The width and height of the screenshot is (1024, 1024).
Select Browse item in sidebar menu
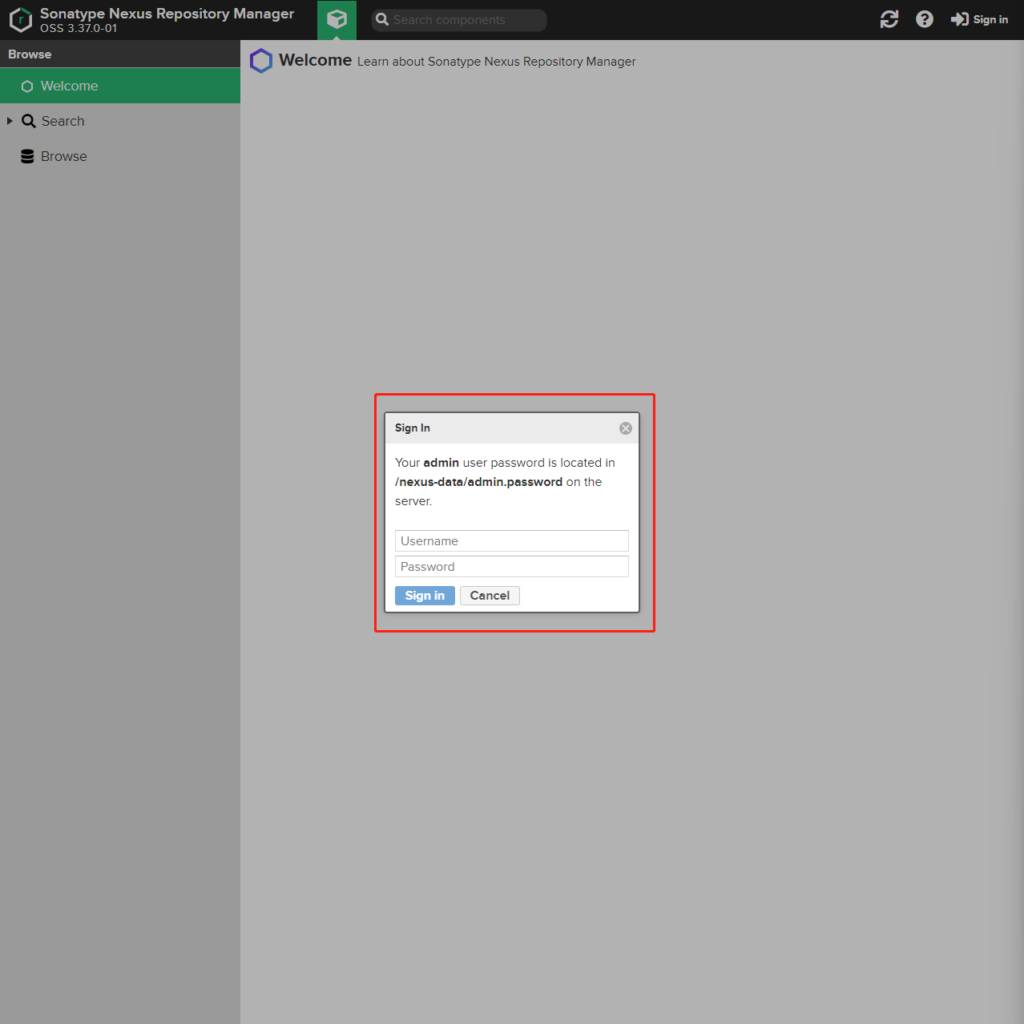[x=64, y=157]
